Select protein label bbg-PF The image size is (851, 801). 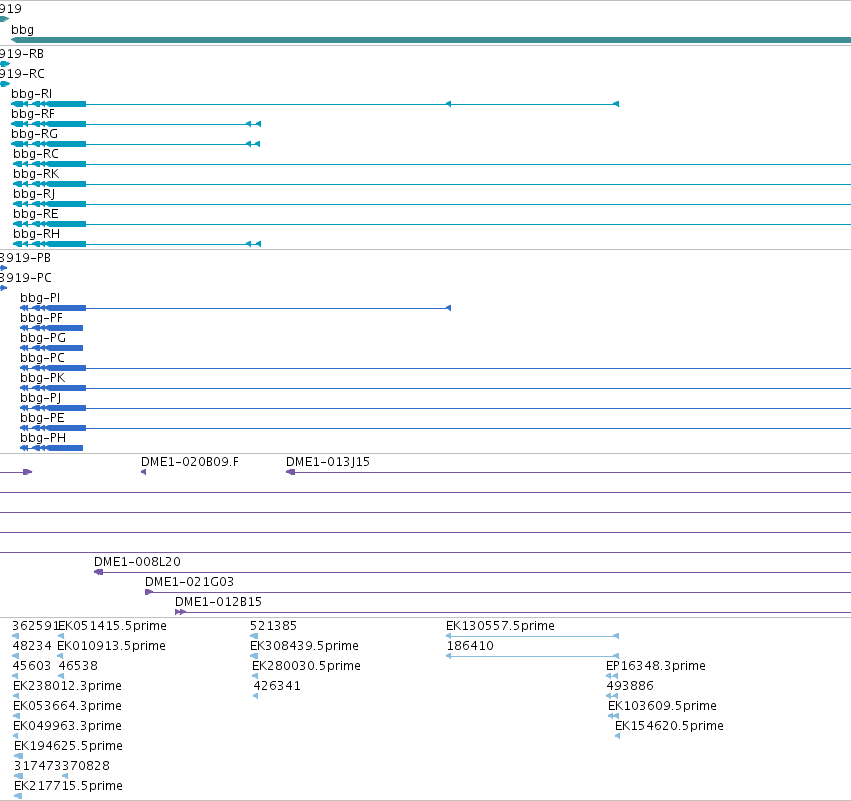[41, 318]
